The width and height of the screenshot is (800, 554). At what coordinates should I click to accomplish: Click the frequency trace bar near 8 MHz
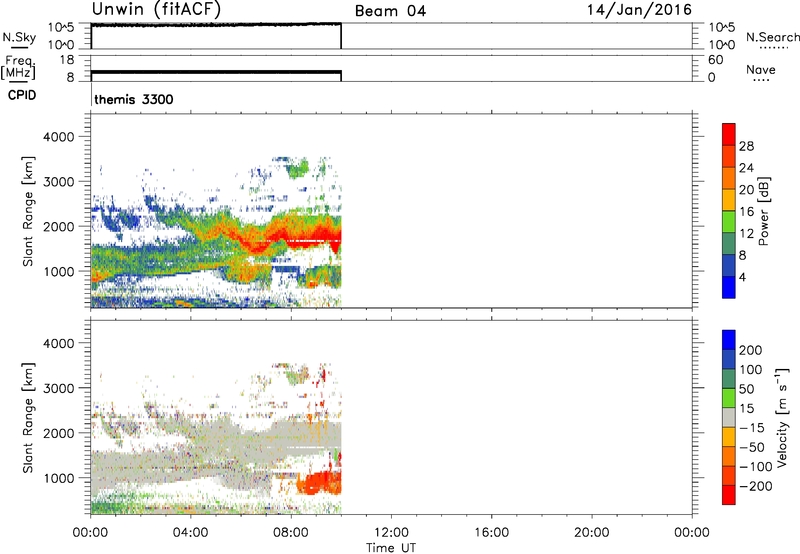tap(216, 72)
